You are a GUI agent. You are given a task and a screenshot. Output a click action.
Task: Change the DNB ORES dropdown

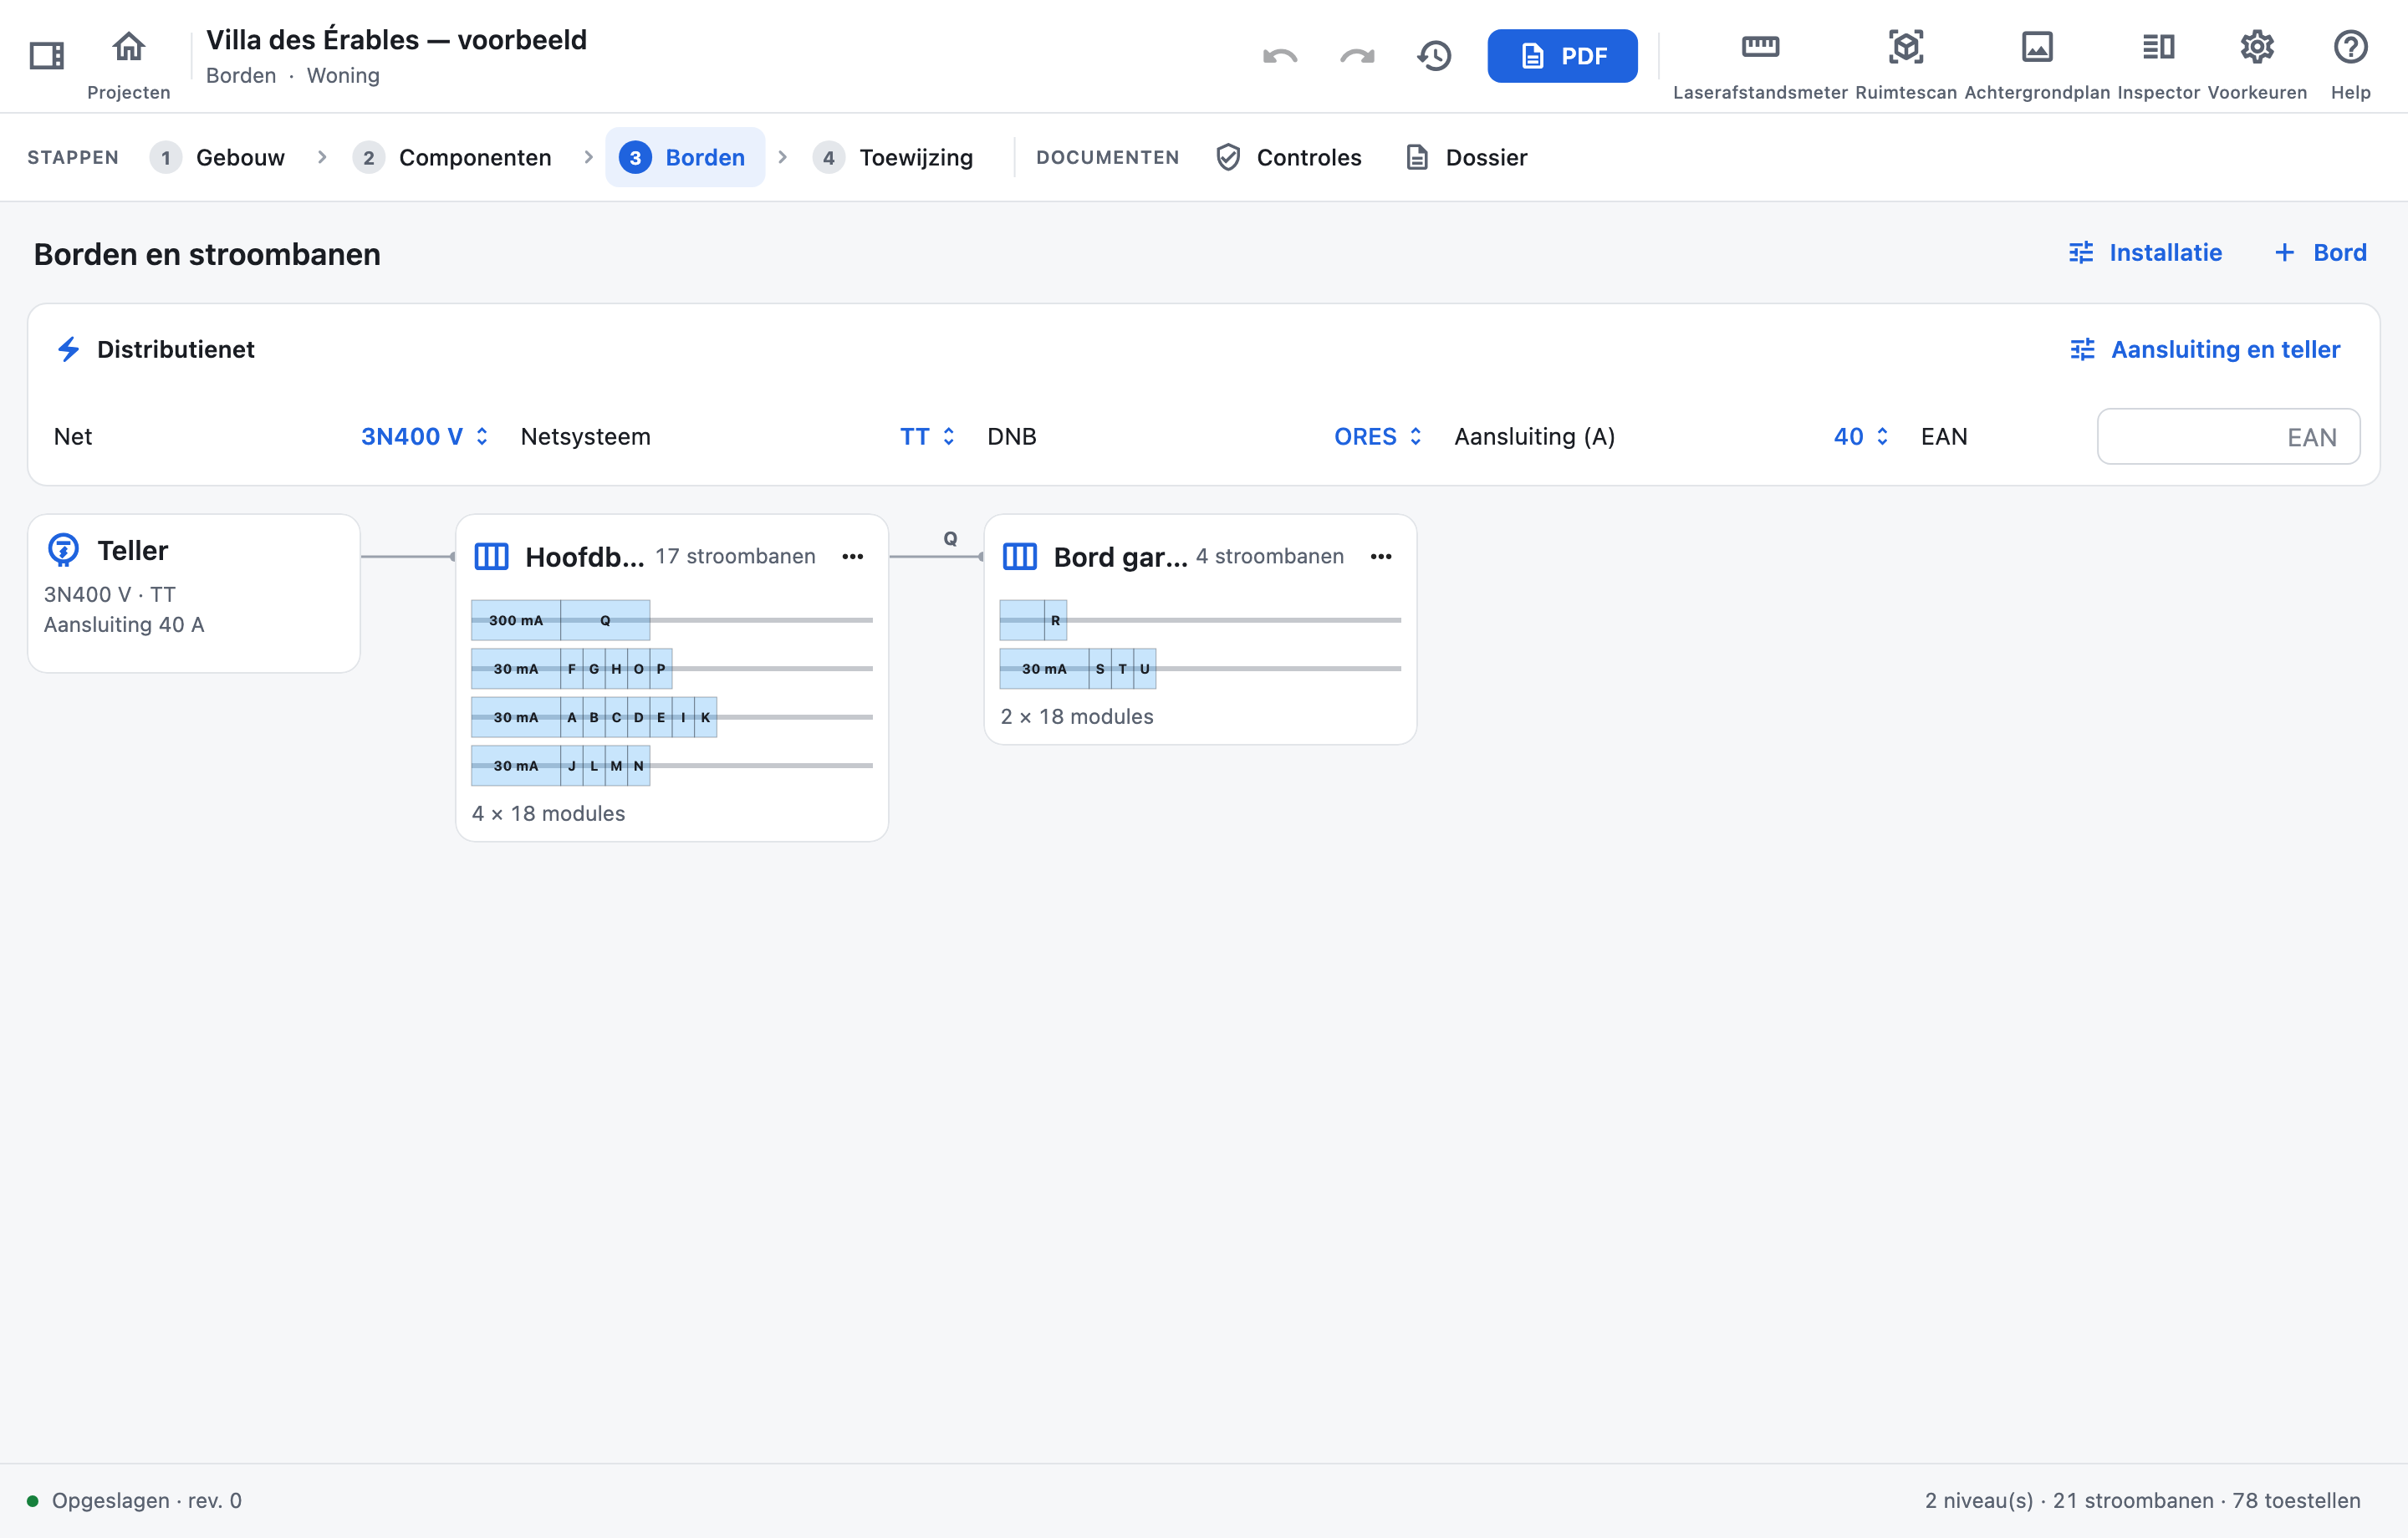click(x=1378, y=436)
